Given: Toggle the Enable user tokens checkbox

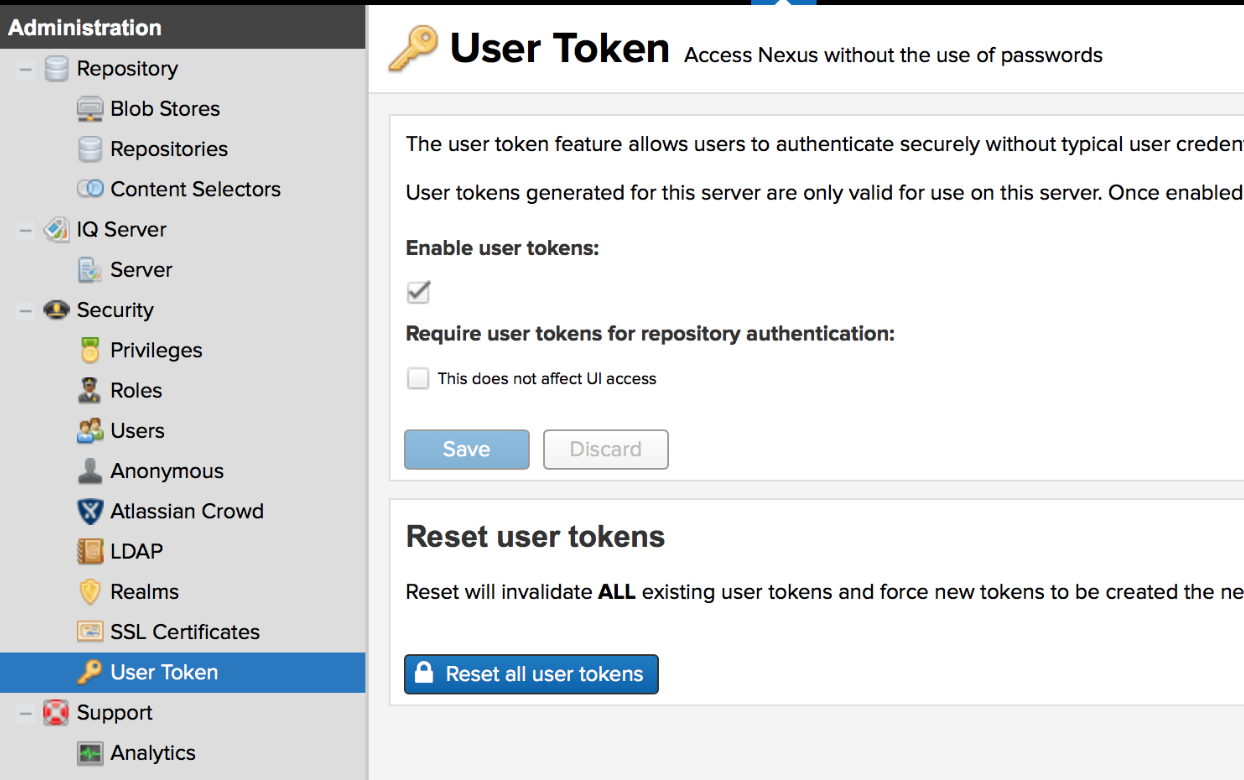Looking at the screenshot, I should click(418, 292).
